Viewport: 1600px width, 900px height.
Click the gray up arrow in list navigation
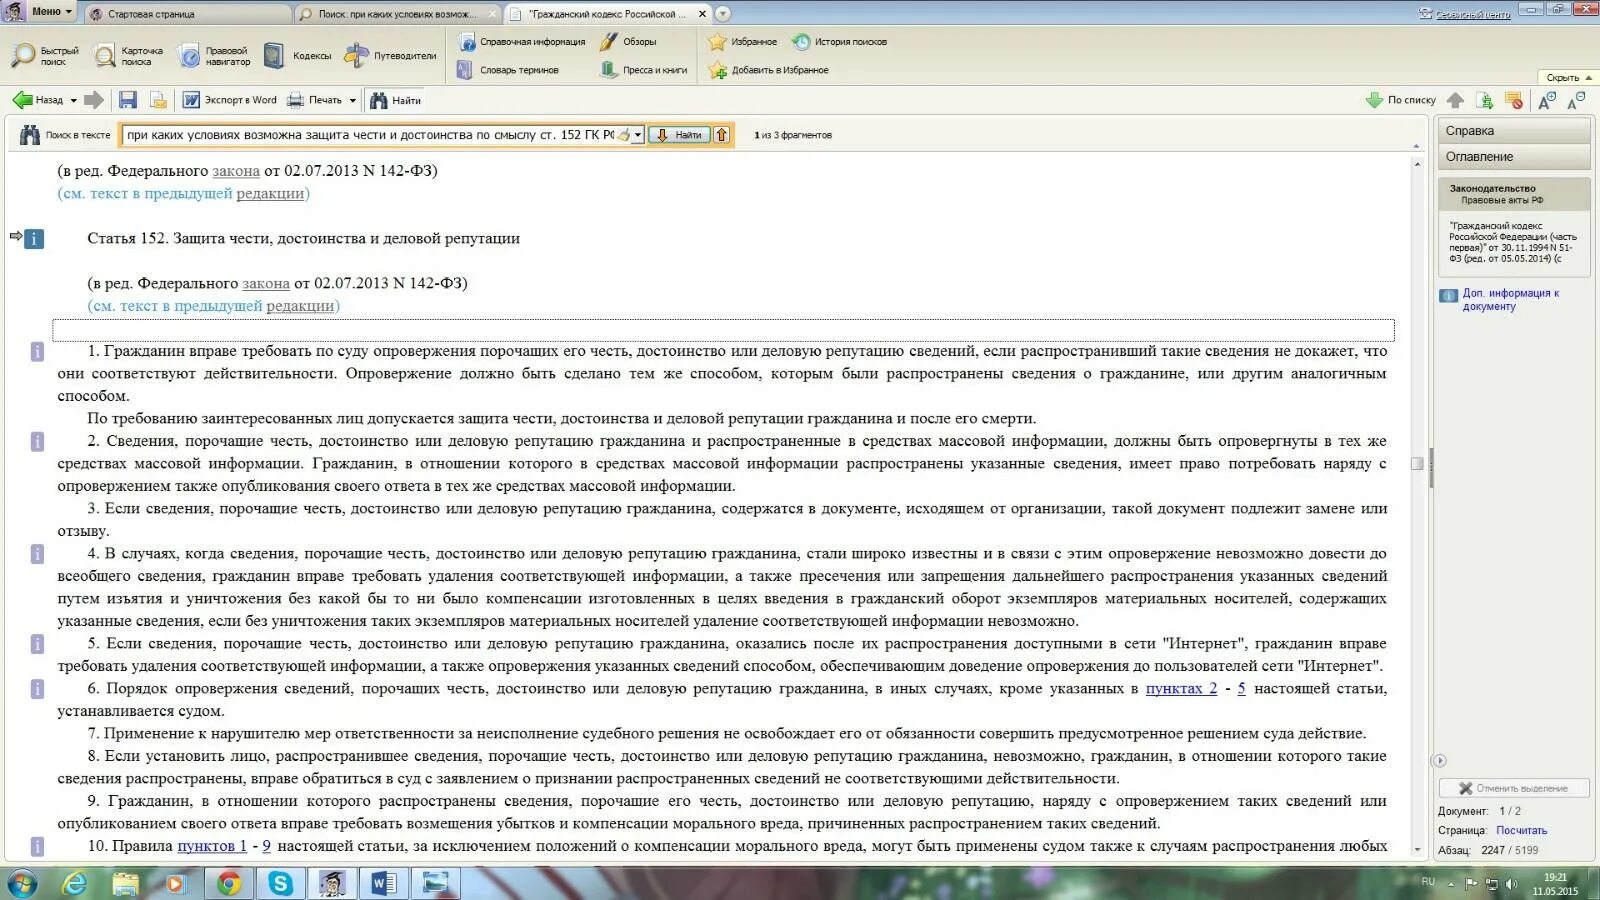tap(1456, 100)
